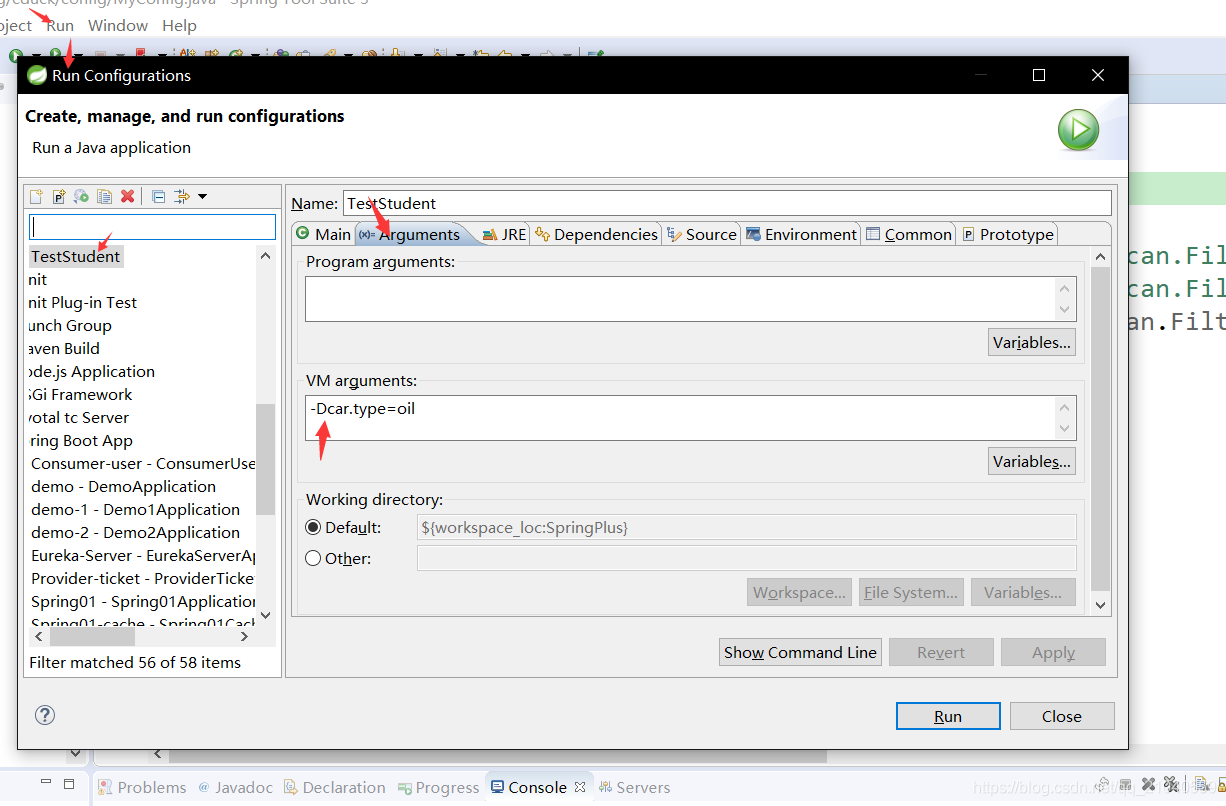
Task: Open the Servers view tab
Action: tap(634, 787)
